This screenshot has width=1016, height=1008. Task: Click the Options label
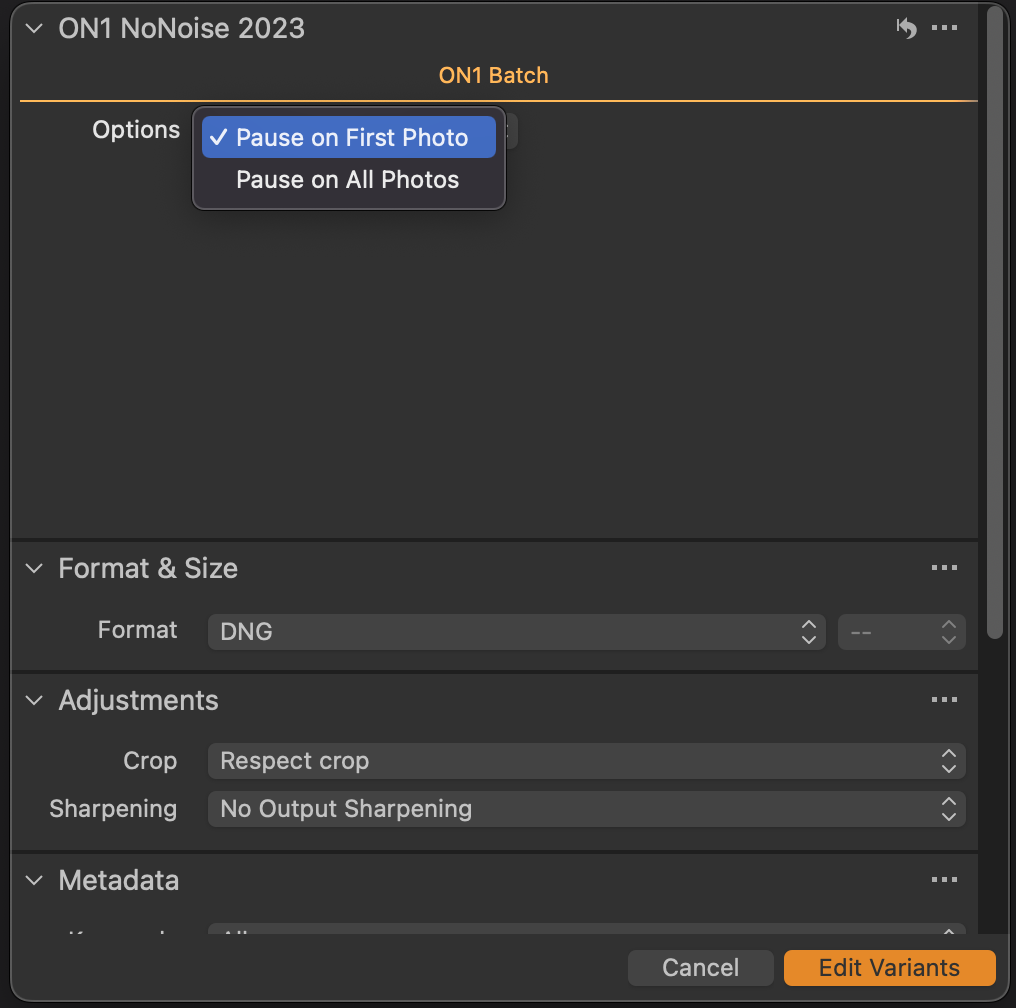click(136, 130)
